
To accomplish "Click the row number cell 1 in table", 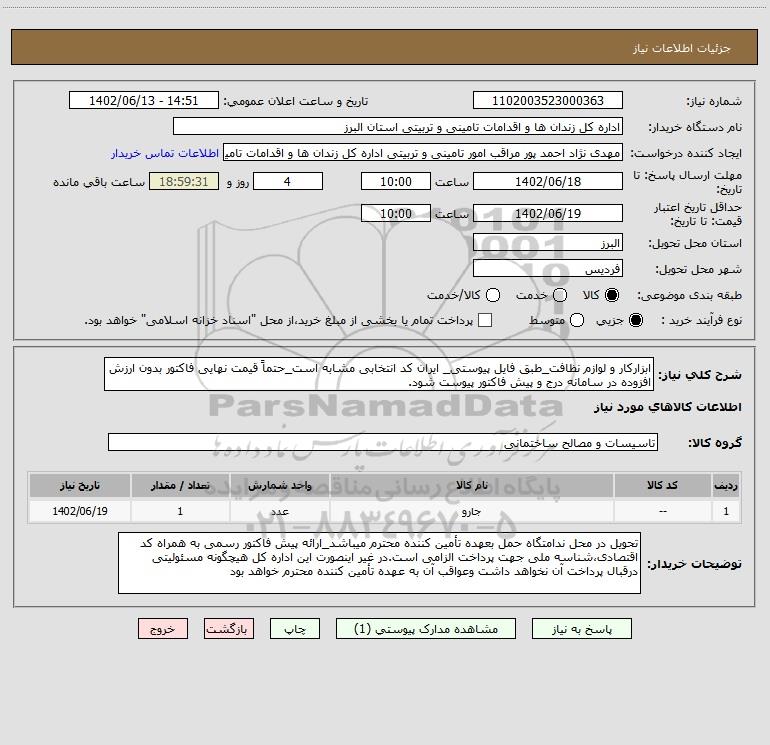I will (726, 511).
